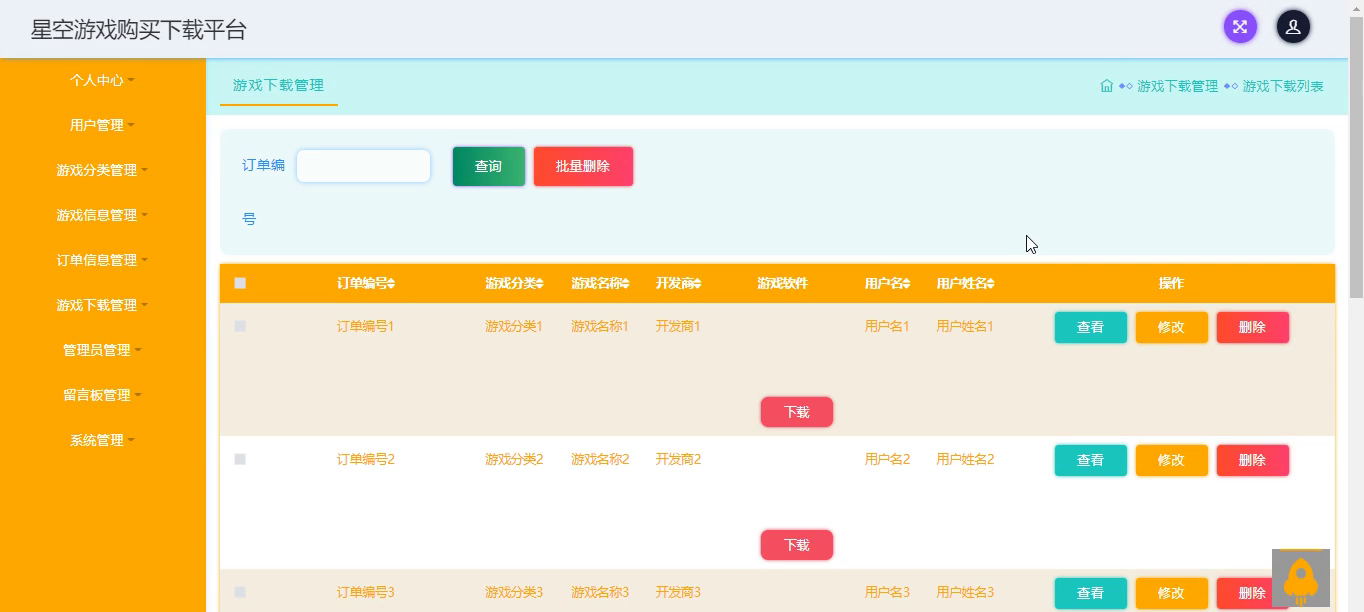Open the 订单信息管理 sidebar menu
Viewport: 1364px width, 612px height.
click(x=103, y=260)
